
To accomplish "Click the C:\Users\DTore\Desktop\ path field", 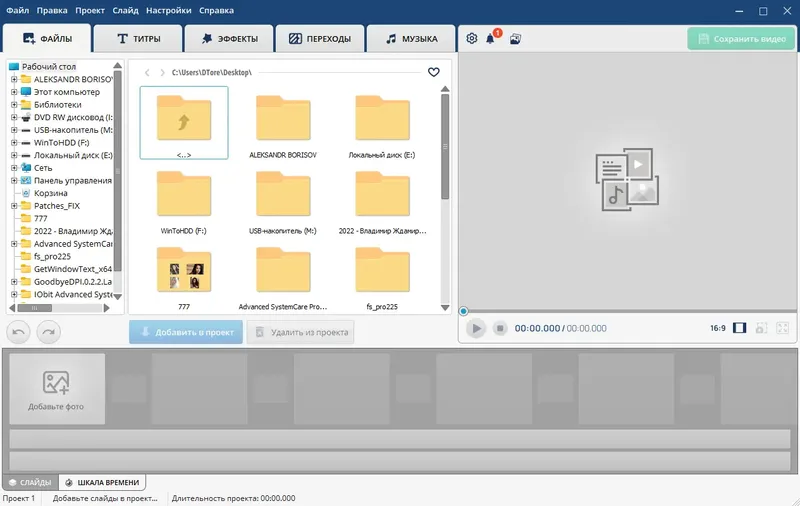I will coord(212,72).
